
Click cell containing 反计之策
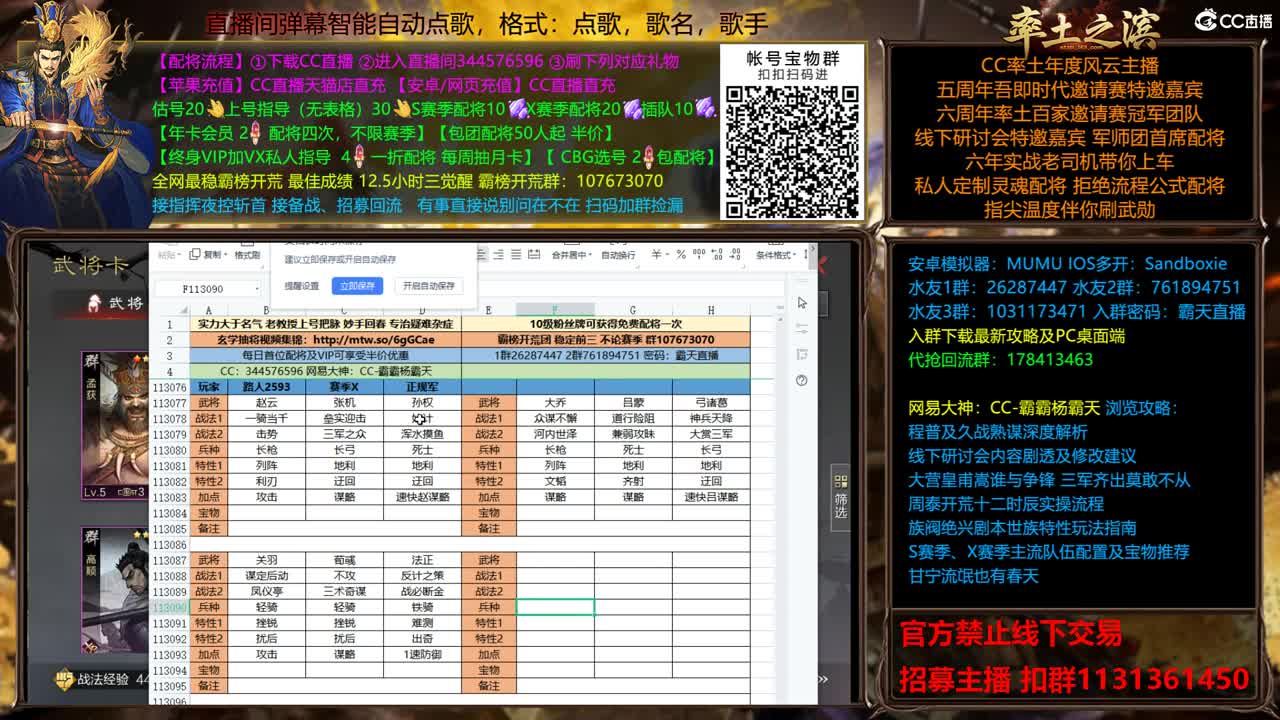tap(422, 576)
